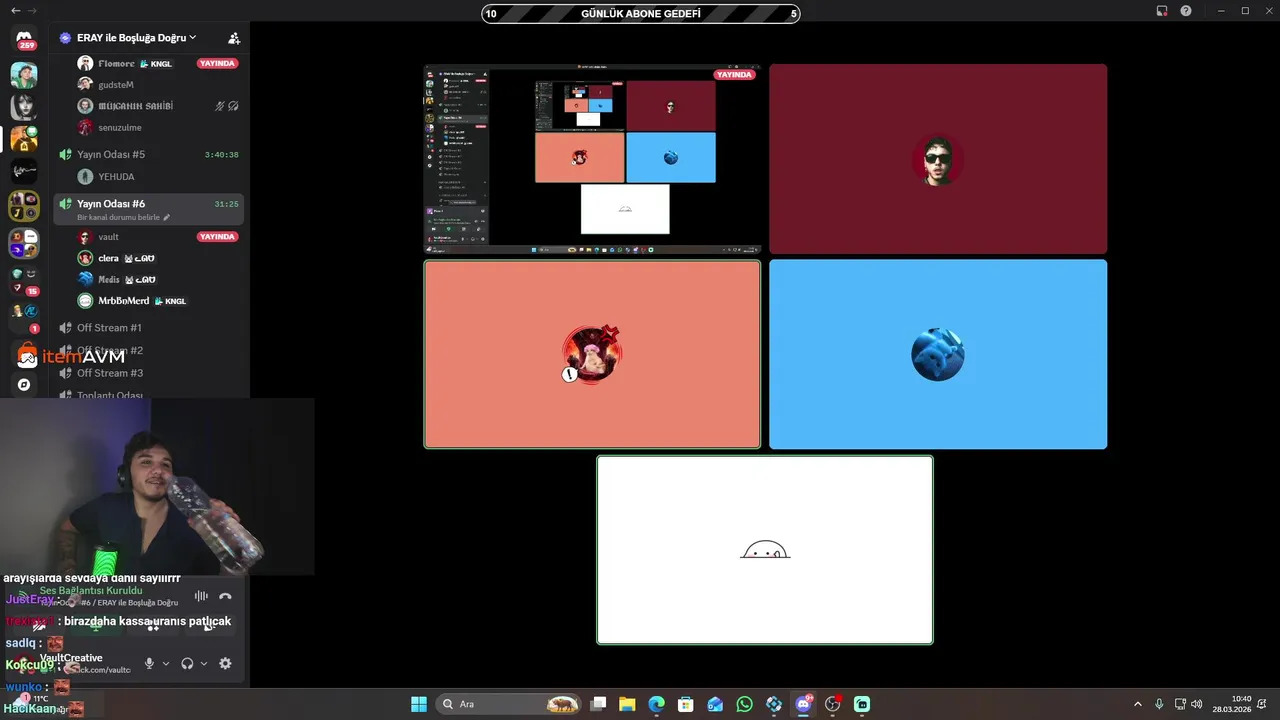Select the blue participant tile
This screenshot has height=720, width=1280.
[938, 354]
